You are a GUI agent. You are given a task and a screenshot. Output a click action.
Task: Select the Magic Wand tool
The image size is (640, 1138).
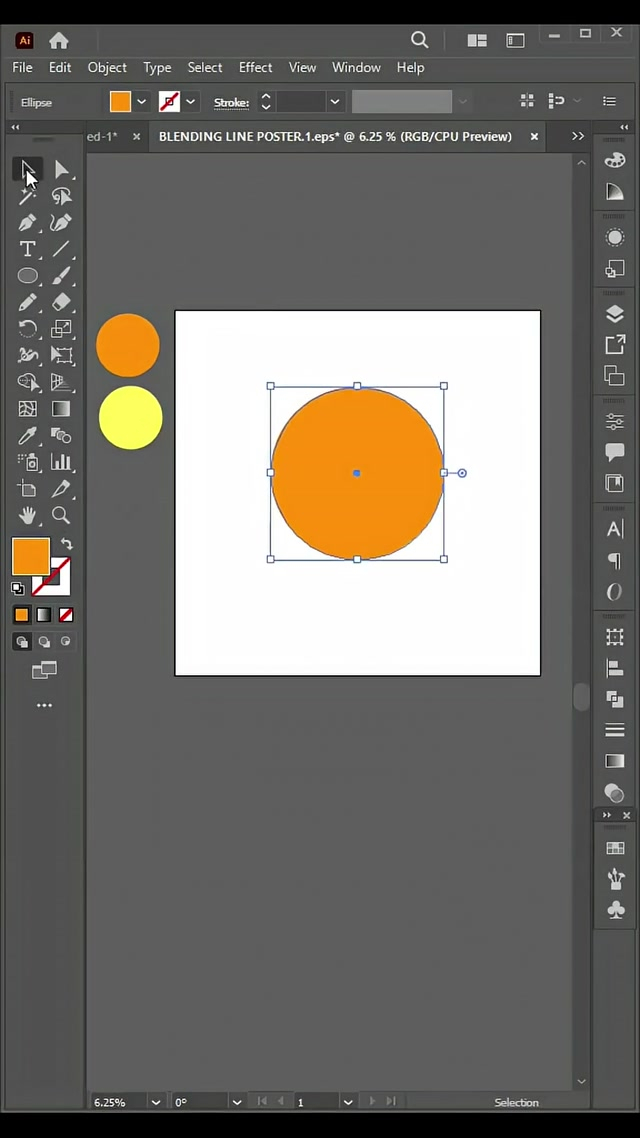[27, 197]
